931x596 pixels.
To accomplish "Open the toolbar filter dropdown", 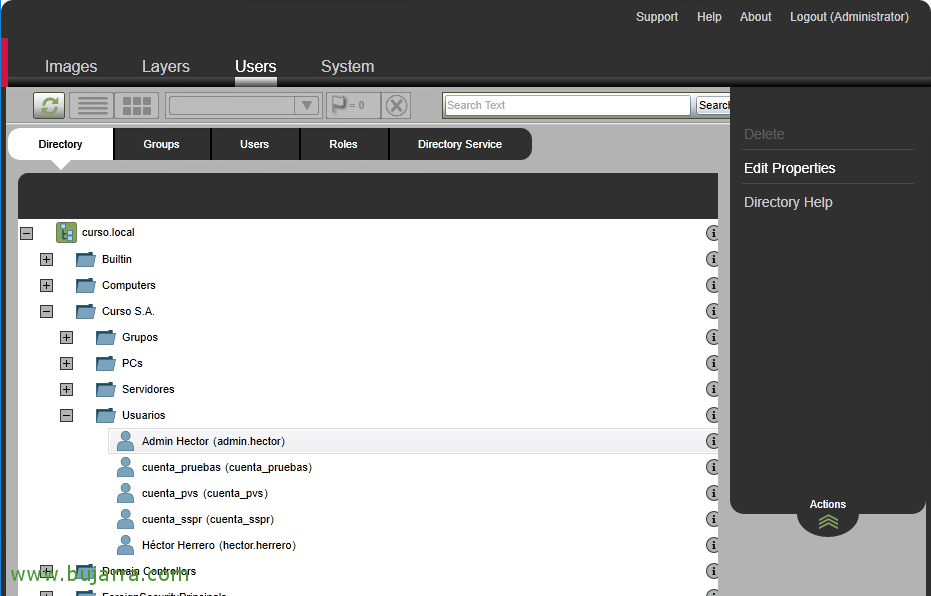I will pyautogui.click(x=243, y=105).
